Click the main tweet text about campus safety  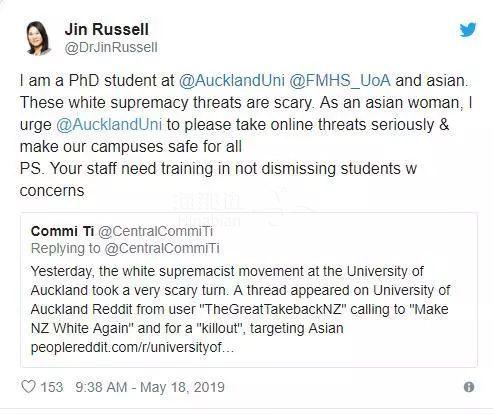click(246, 113)
